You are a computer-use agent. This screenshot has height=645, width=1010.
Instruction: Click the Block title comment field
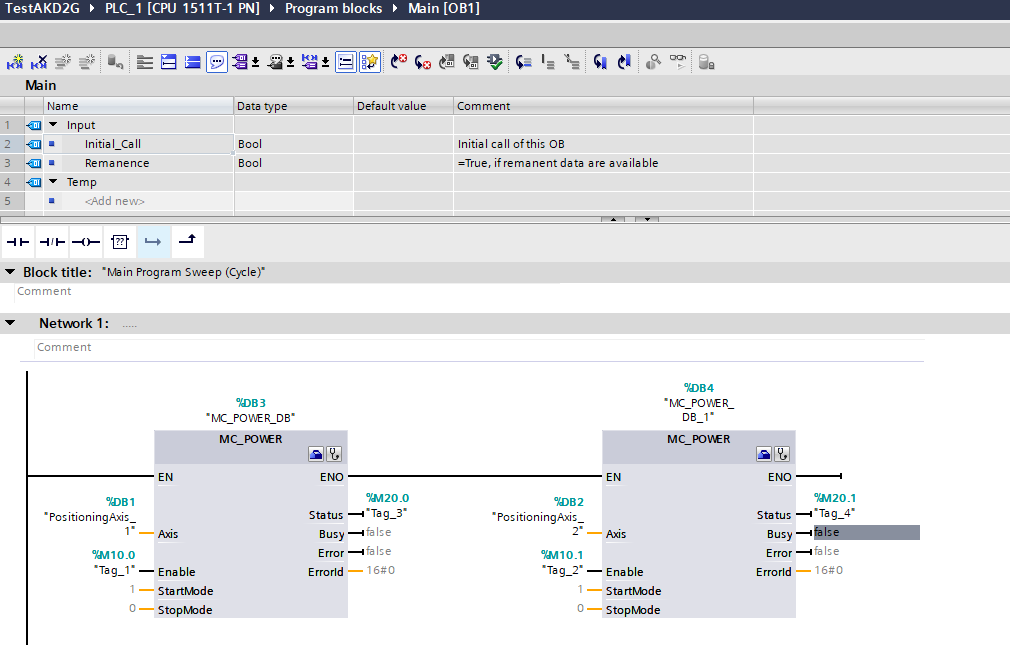(288, 291)
